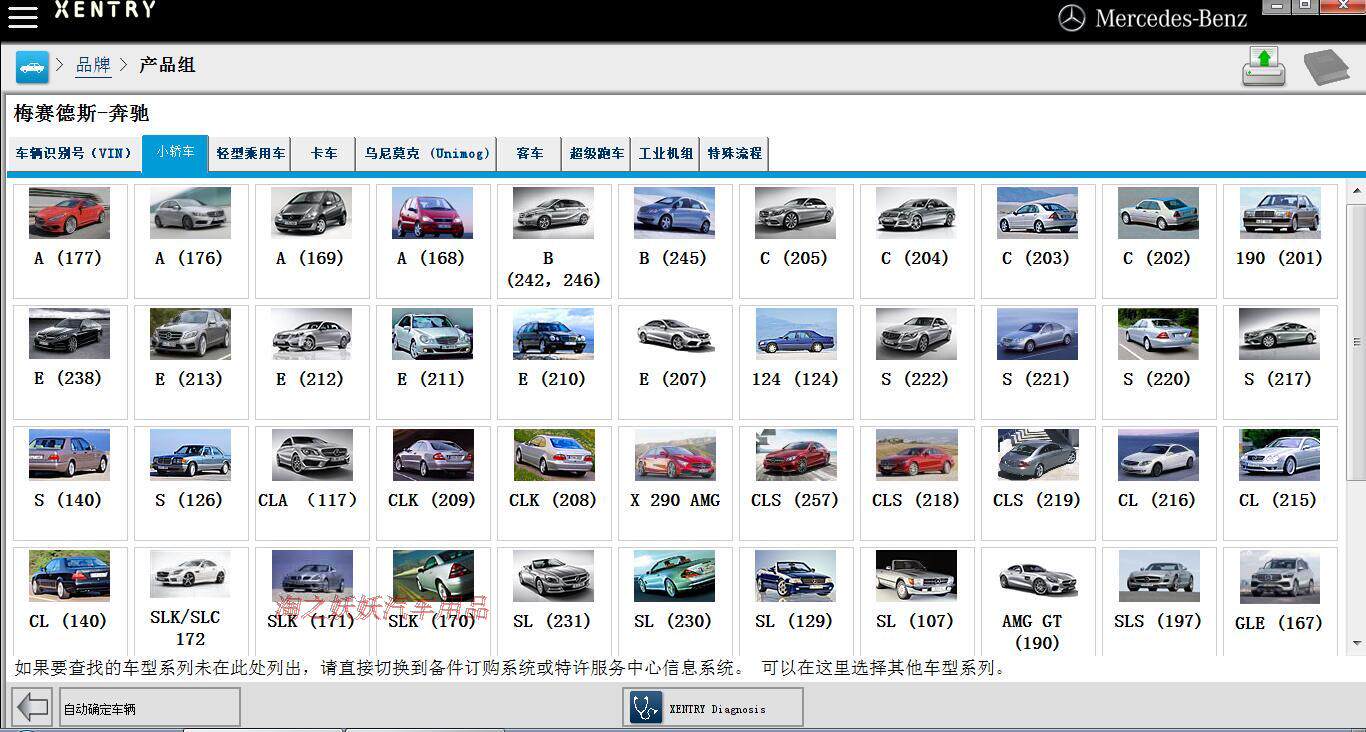Go to 品牌 breadcrumb link
The image size is (1366, 732).
[x=93, y=65]
